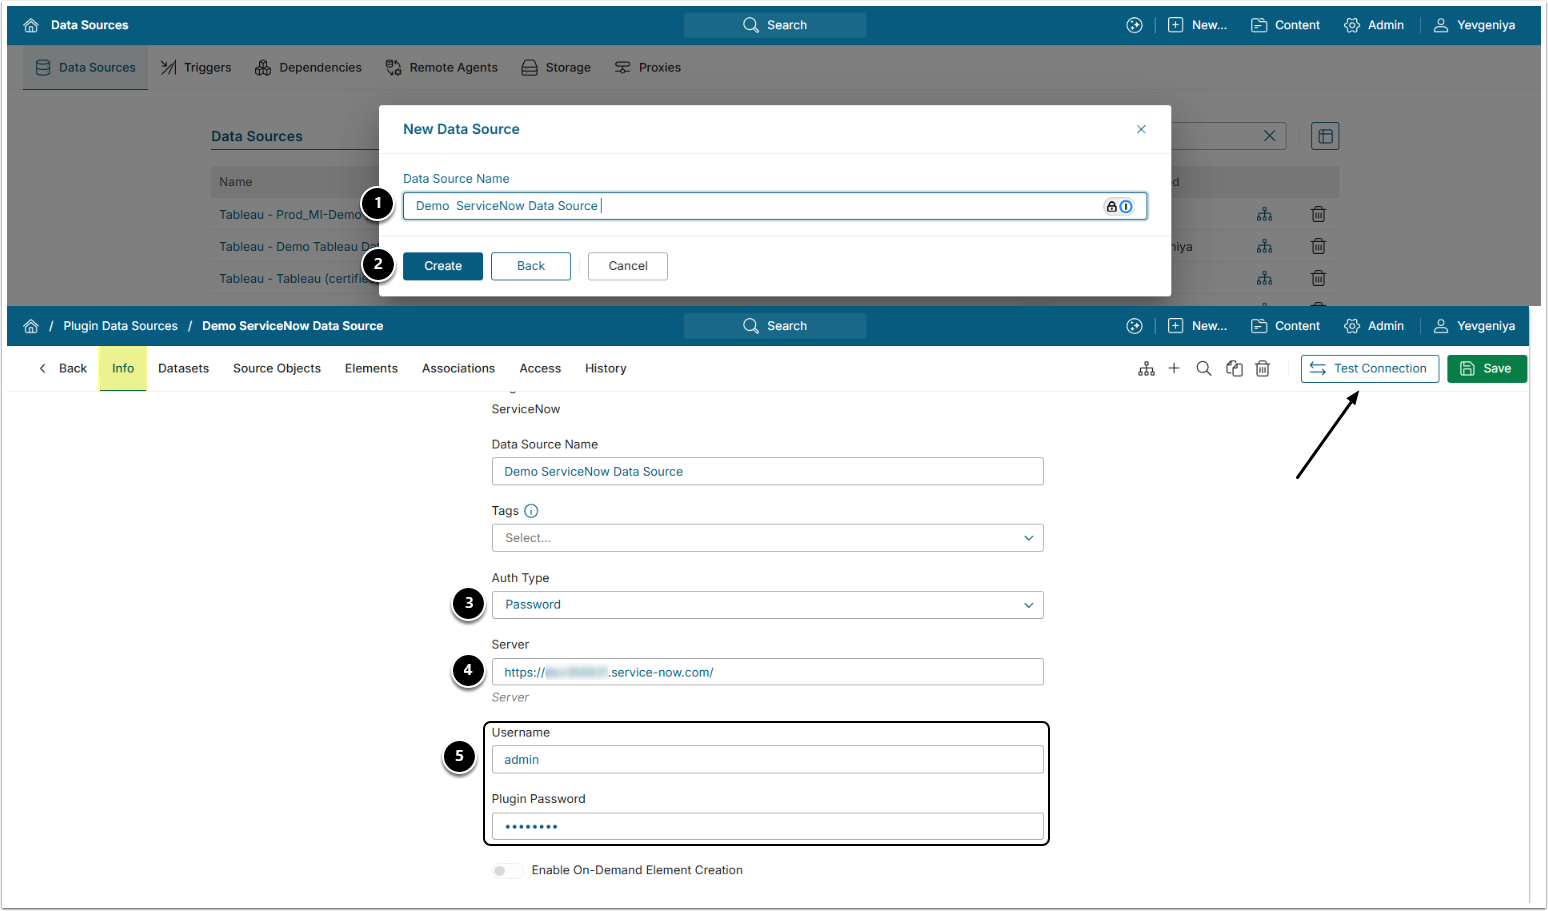Toggle Enable On-Demand Element Creation
Image resolution: width=1548 pixels, height=911 pixels.
click(507, 871)
